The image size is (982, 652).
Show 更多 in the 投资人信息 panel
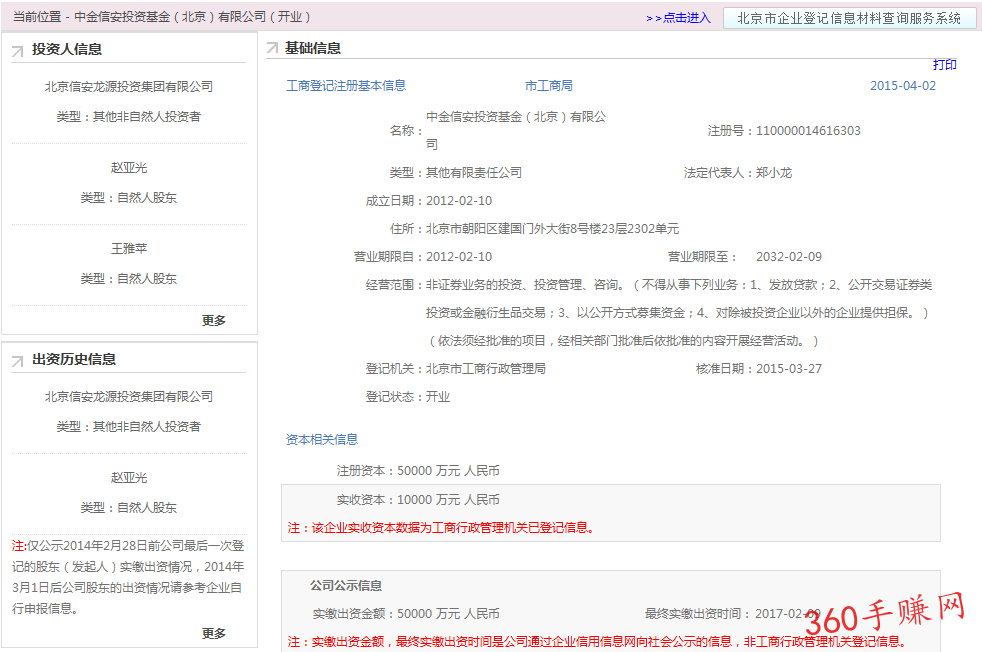(214, 321)
